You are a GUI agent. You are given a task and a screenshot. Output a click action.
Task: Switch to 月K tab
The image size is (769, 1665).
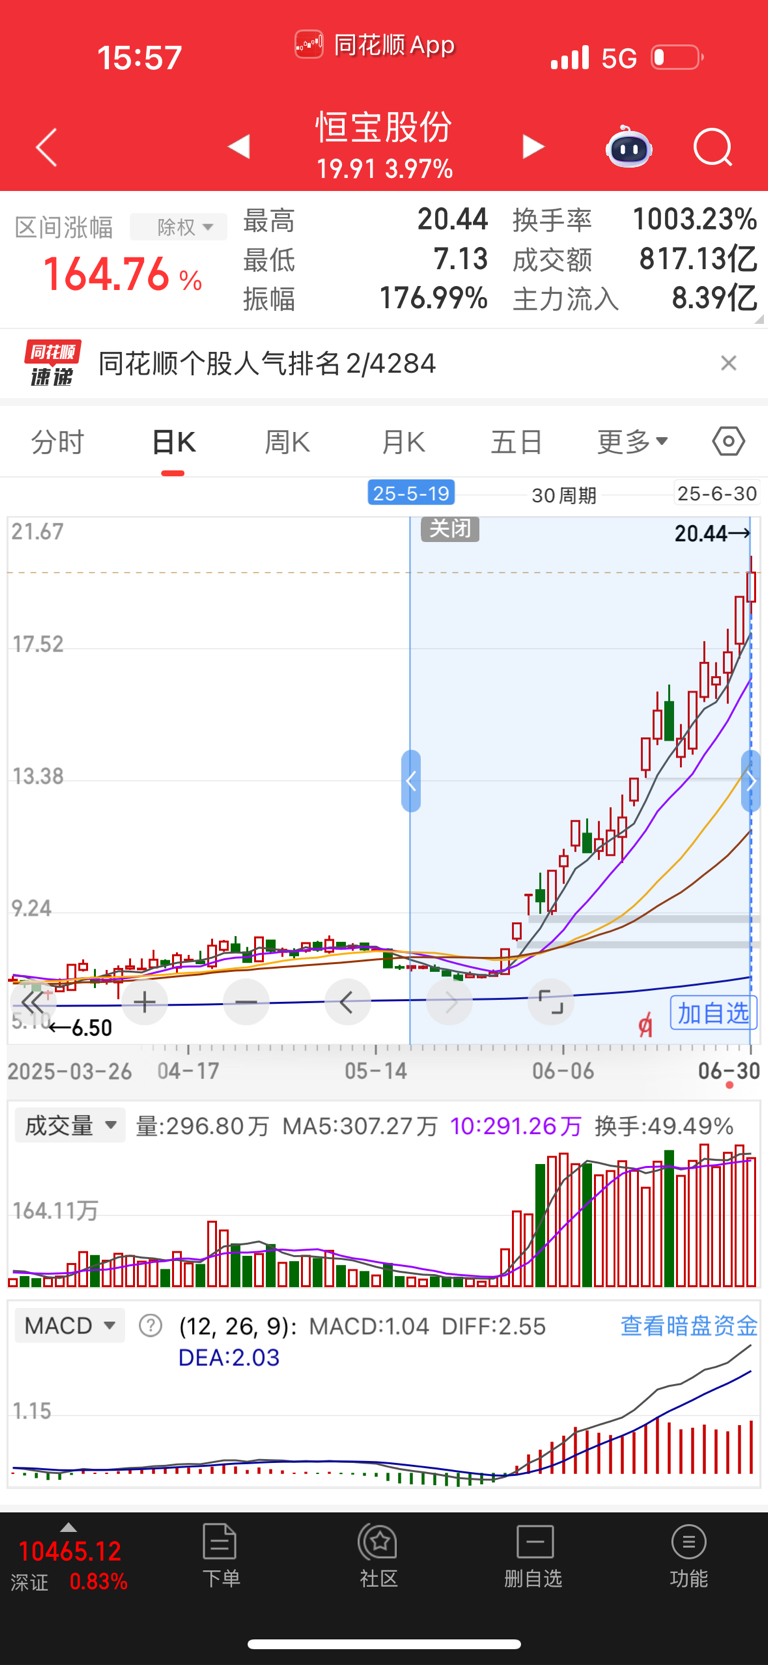click(x=403, y=442)
